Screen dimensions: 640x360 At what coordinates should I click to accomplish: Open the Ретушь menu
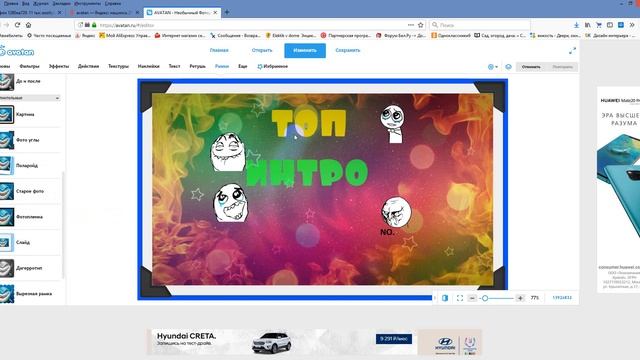[198, 66]
